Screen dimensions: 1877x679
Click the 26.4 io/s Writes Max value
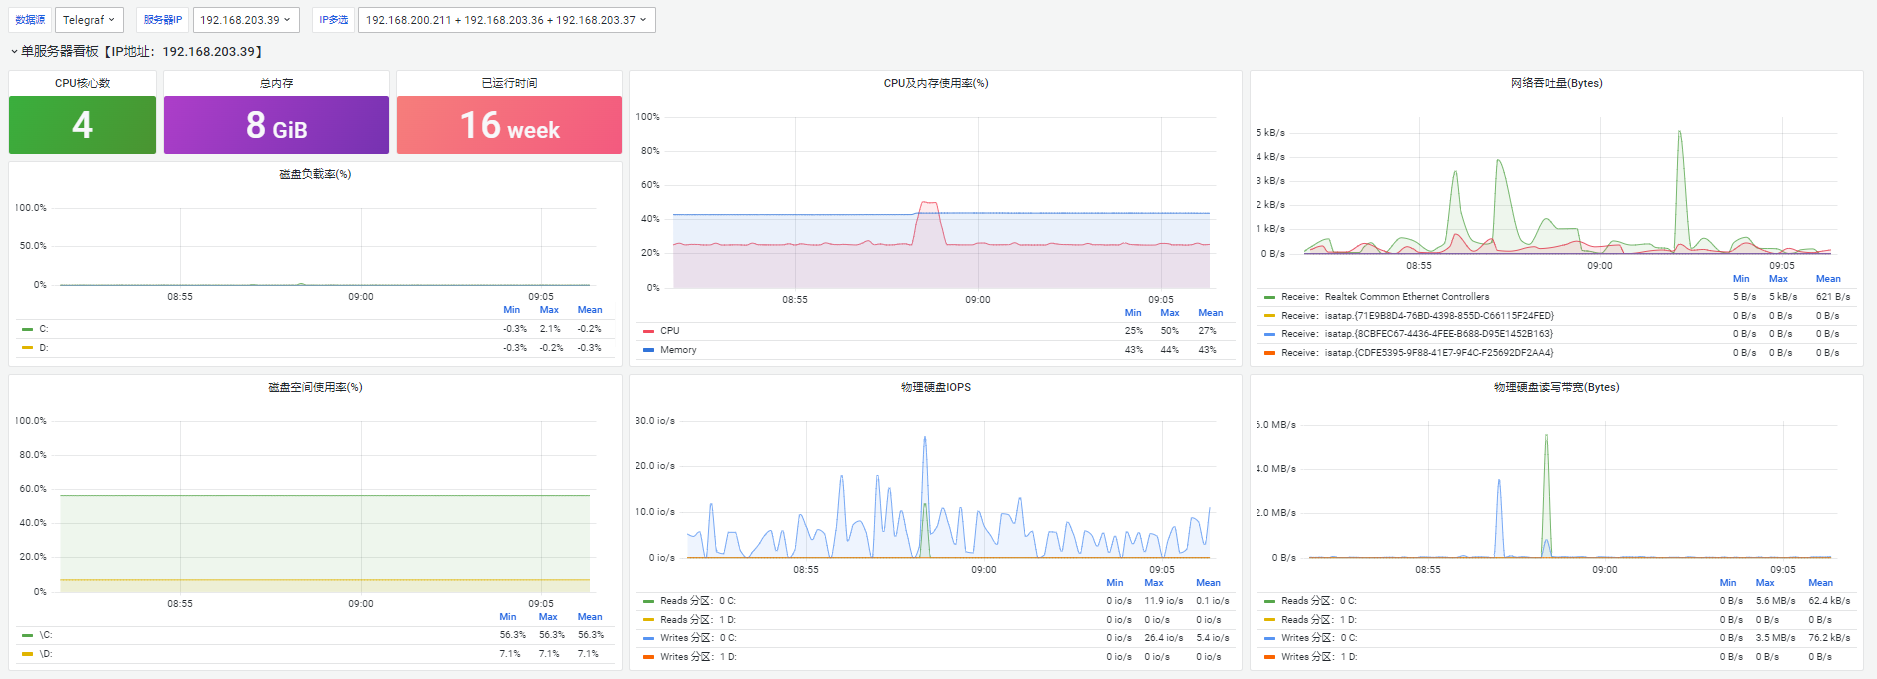coord(1164,638)
